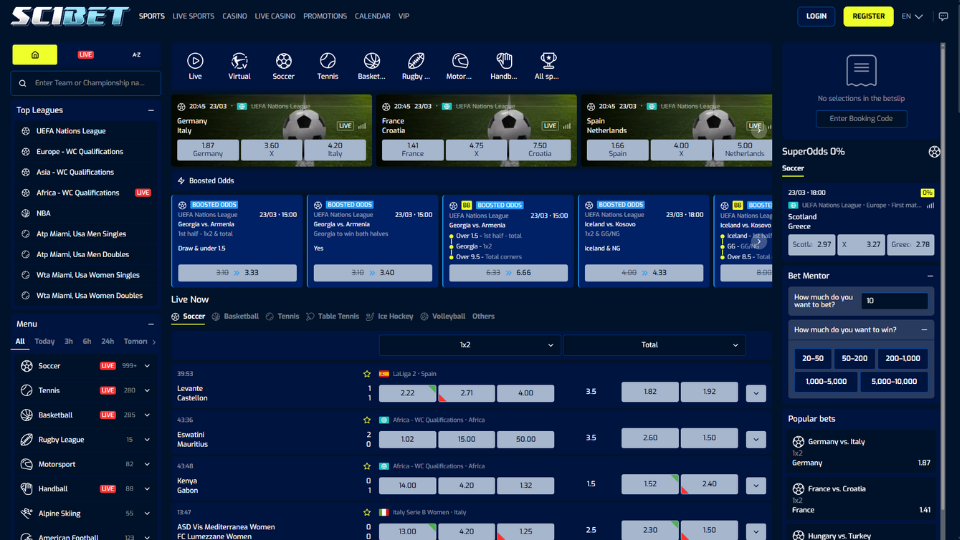This screenshot has height=540, width=960.
Task: Open the 1x2 market dropdown
Action: tap(470, 345)
